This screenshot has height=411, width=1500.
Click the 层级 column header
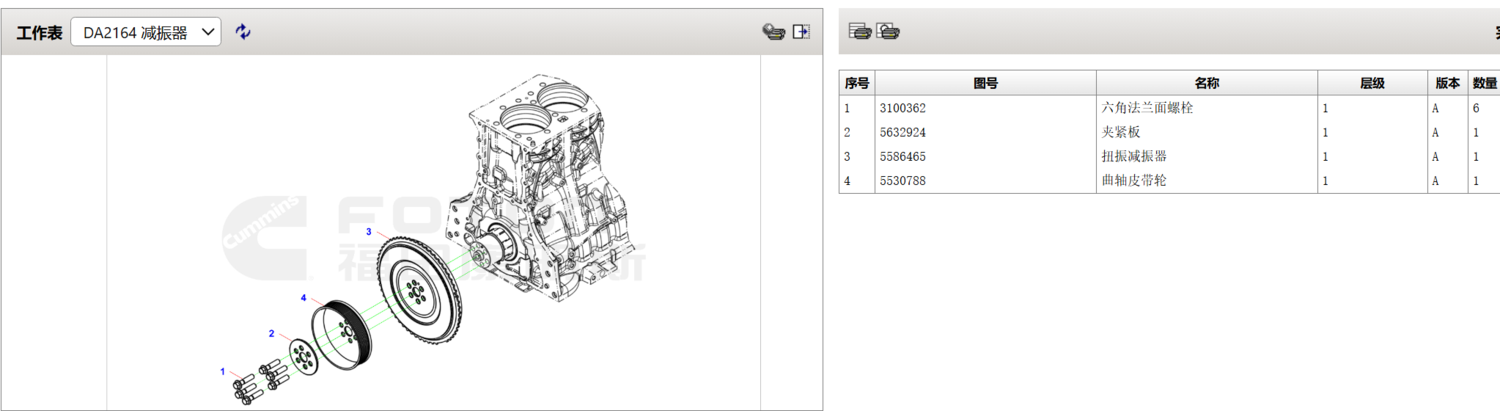[1372, 83]
